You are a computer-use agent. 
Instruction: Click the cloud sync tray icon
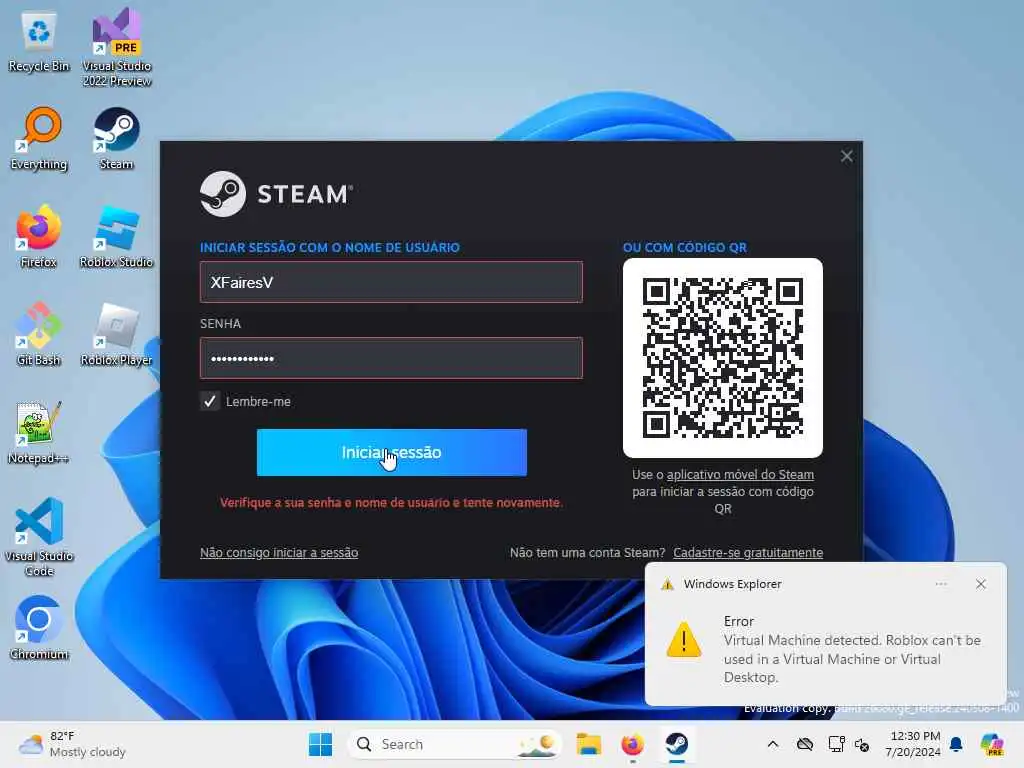(805, 744)
